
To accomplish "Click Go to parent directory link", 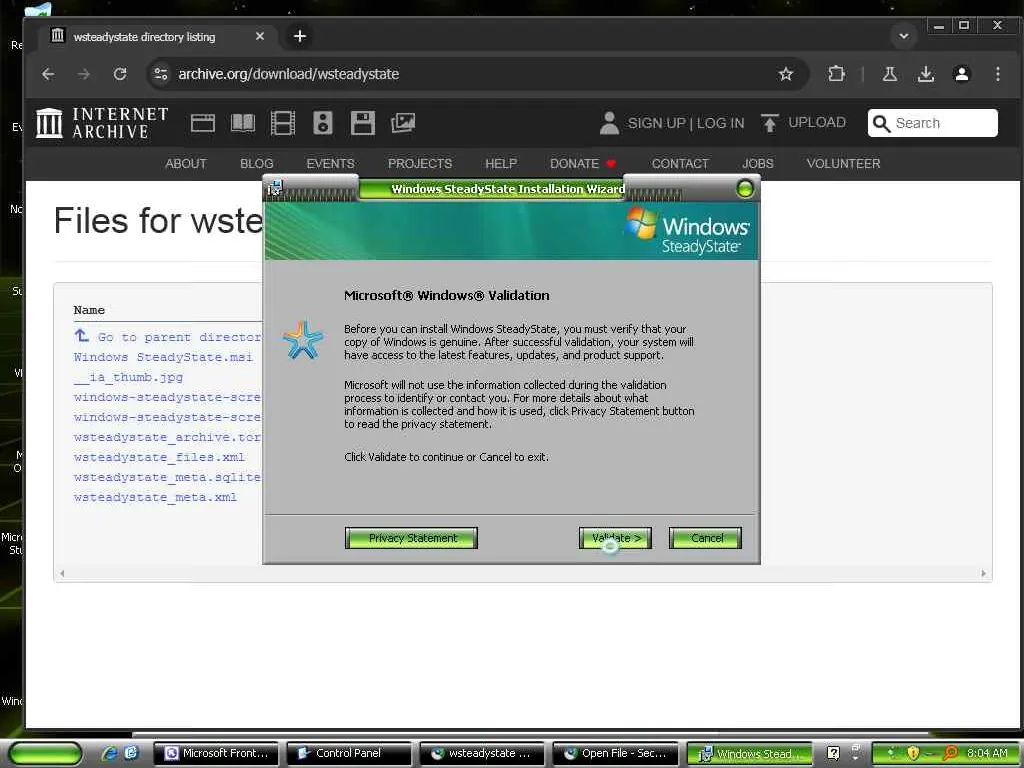I will click(x=168, y=337).
